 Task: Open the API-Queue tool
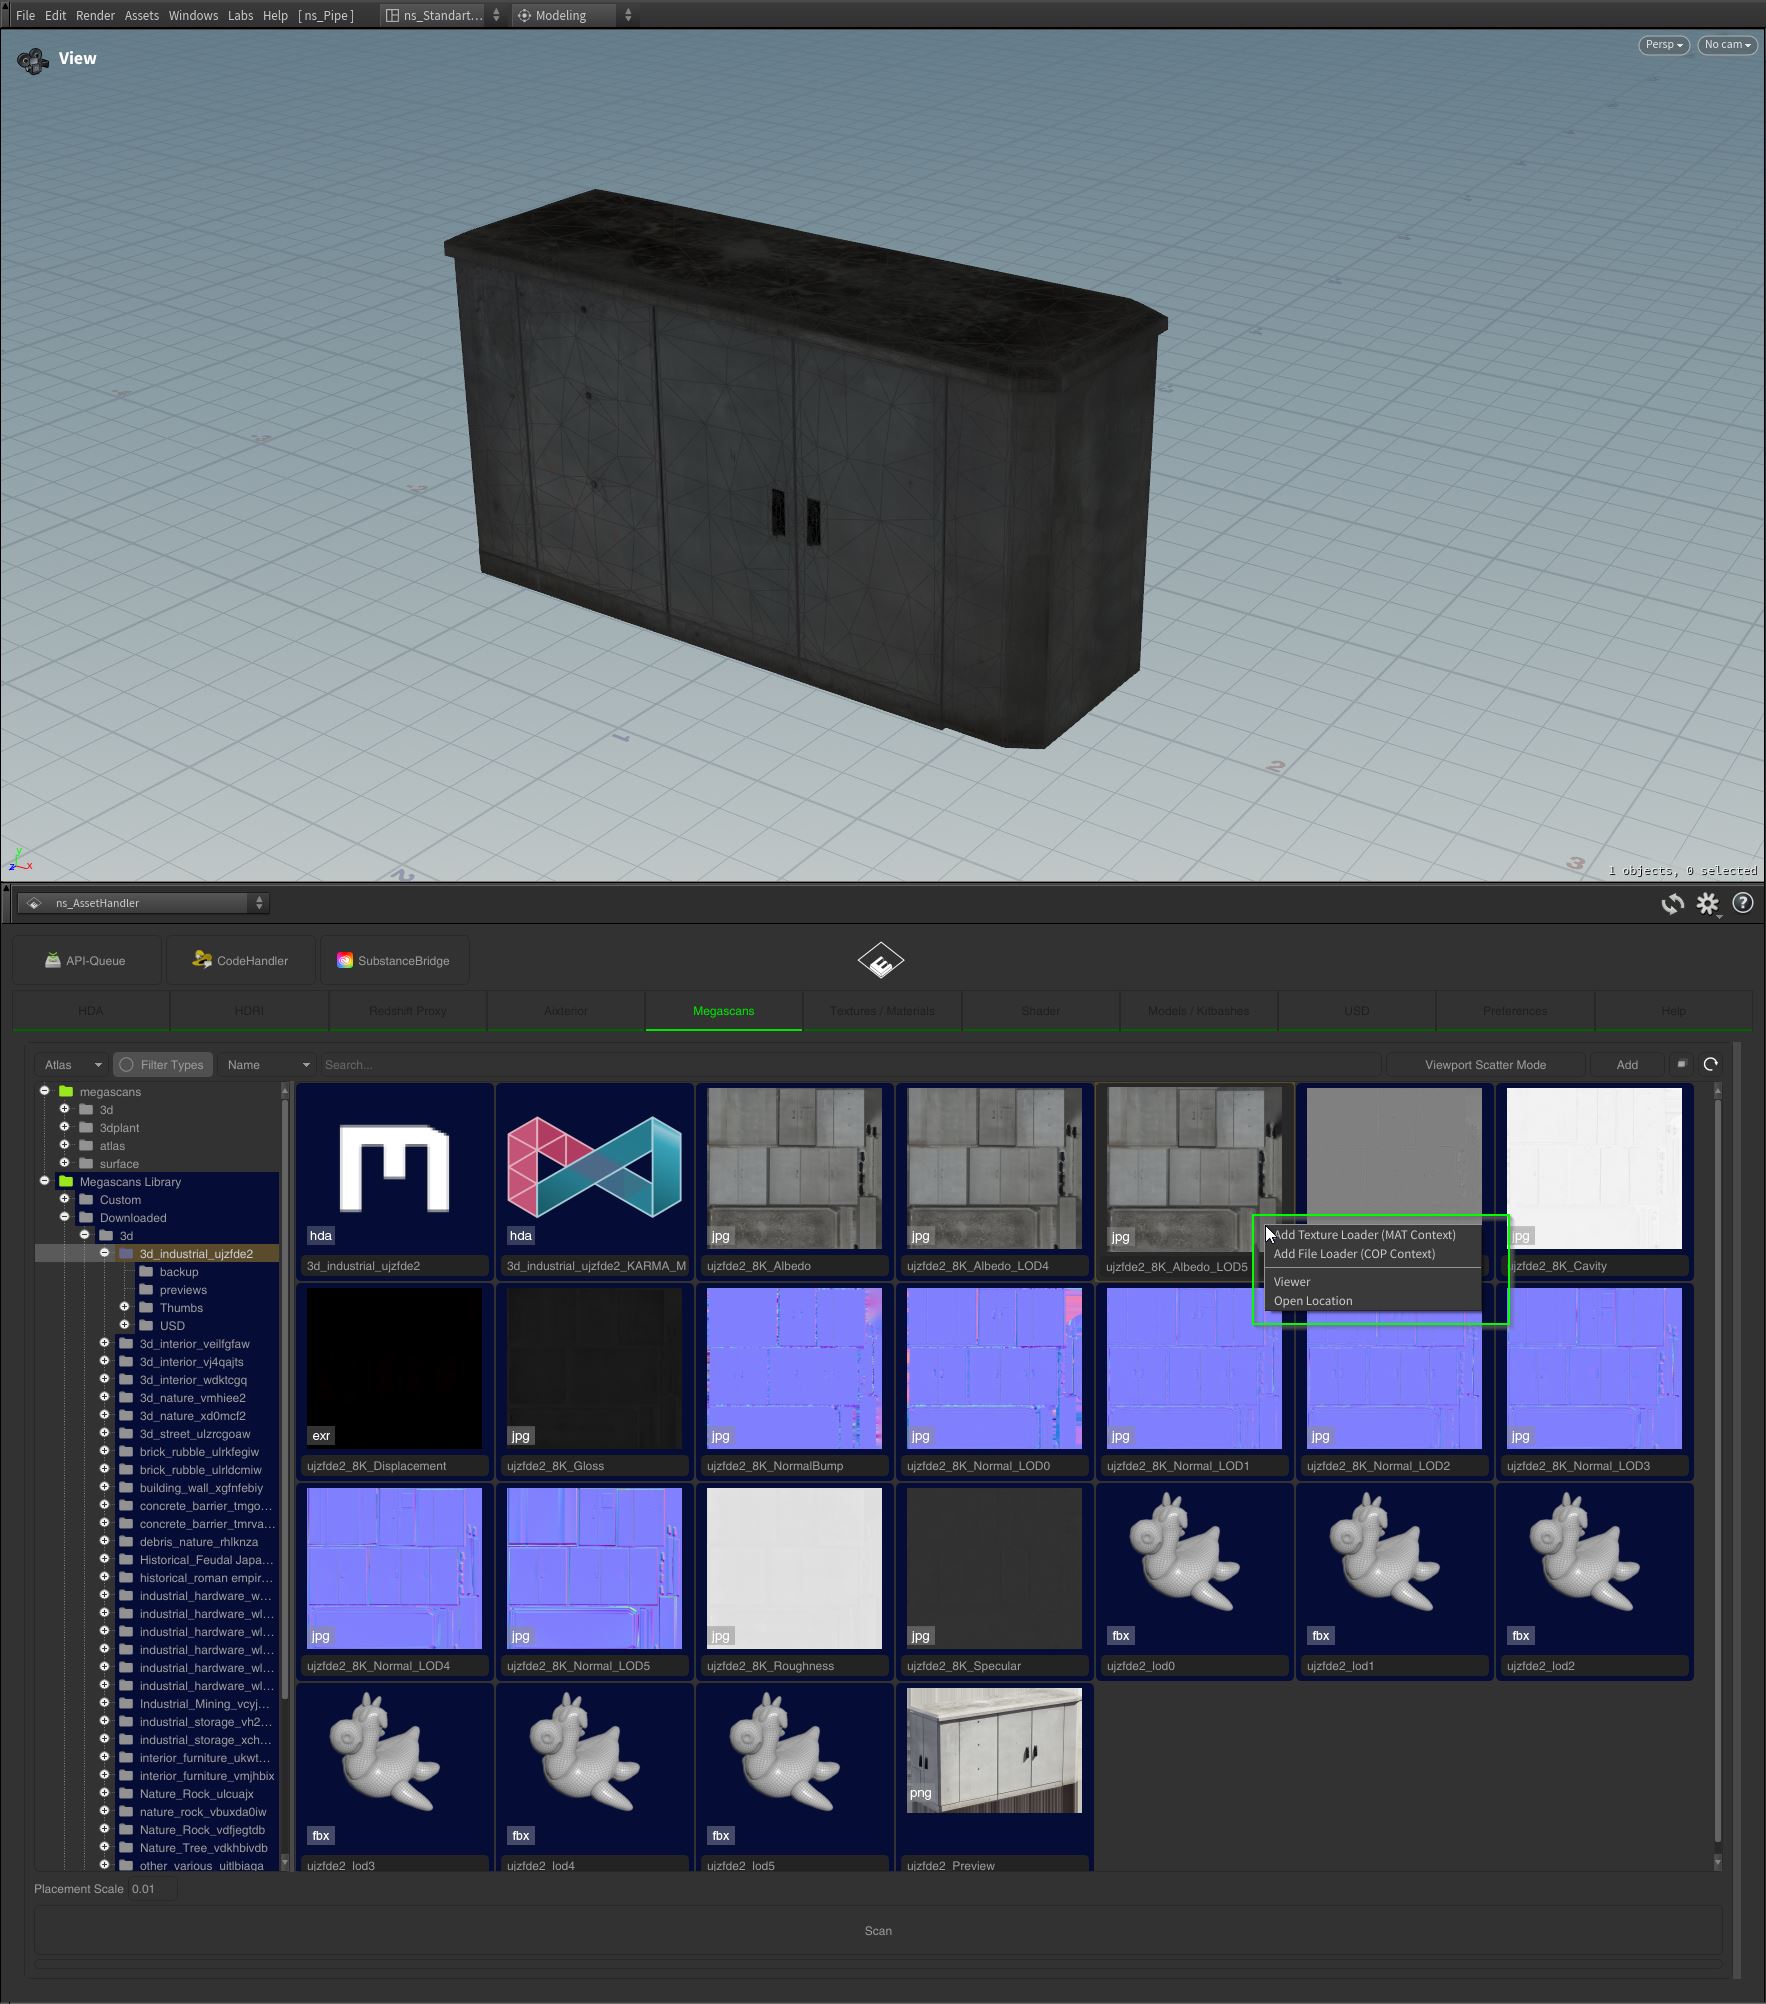click(x=86, y=960)
